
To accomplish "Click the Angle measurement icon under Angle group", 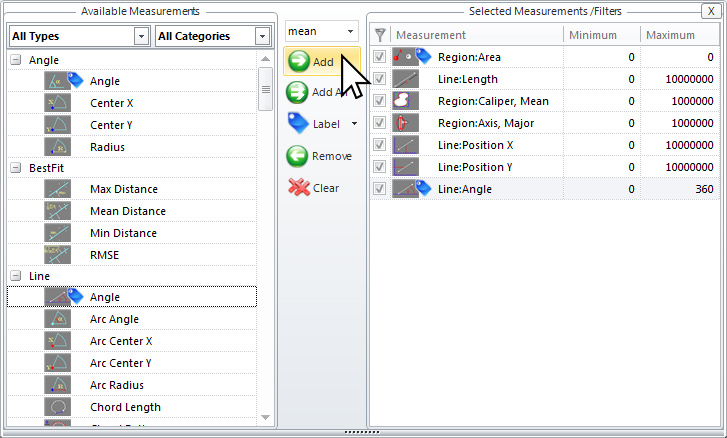I will (x=58, y=81).
